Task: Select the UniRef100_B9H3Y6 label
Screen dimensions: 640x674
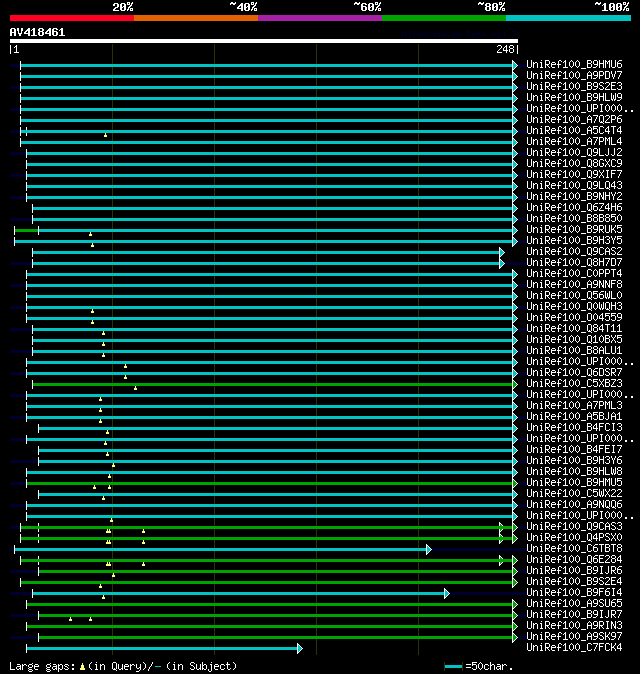Action: point(574,461)
